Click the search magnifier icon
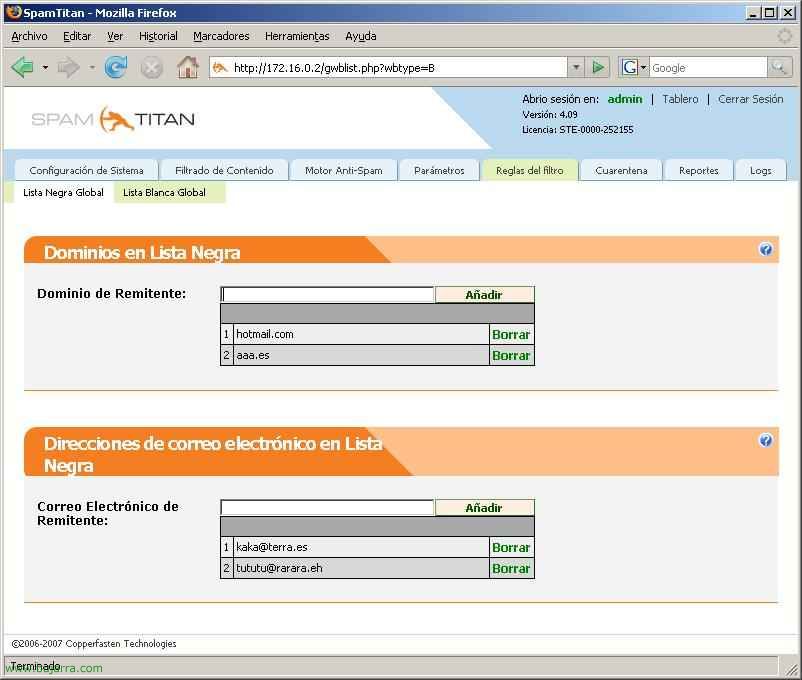The height and width of the screenshot is (680, 802). 779,67
